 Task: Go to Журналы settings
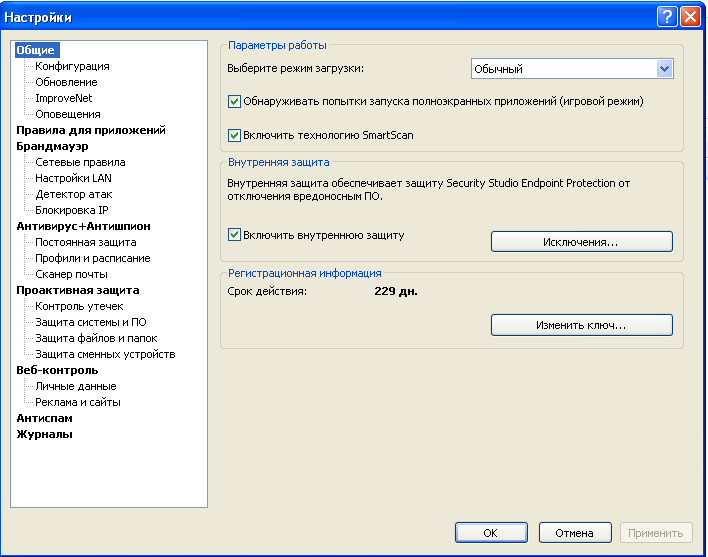coord(44,434)
